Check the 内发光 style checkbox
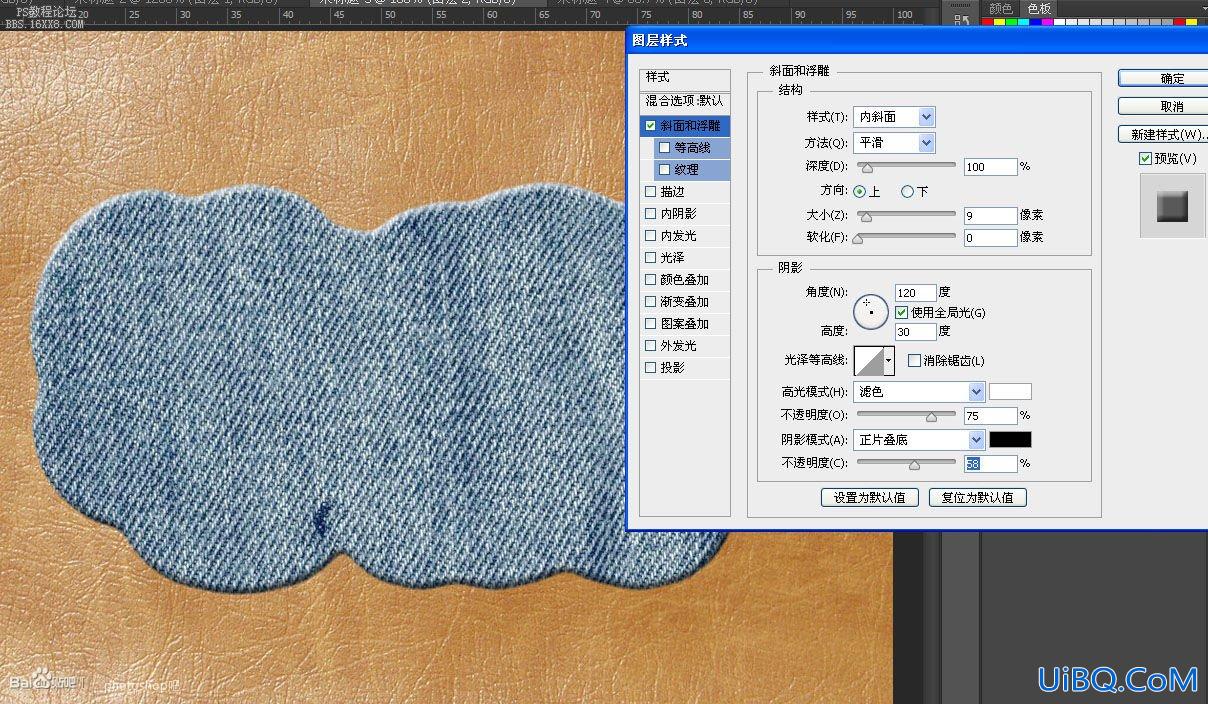 (x=651, y=236)
